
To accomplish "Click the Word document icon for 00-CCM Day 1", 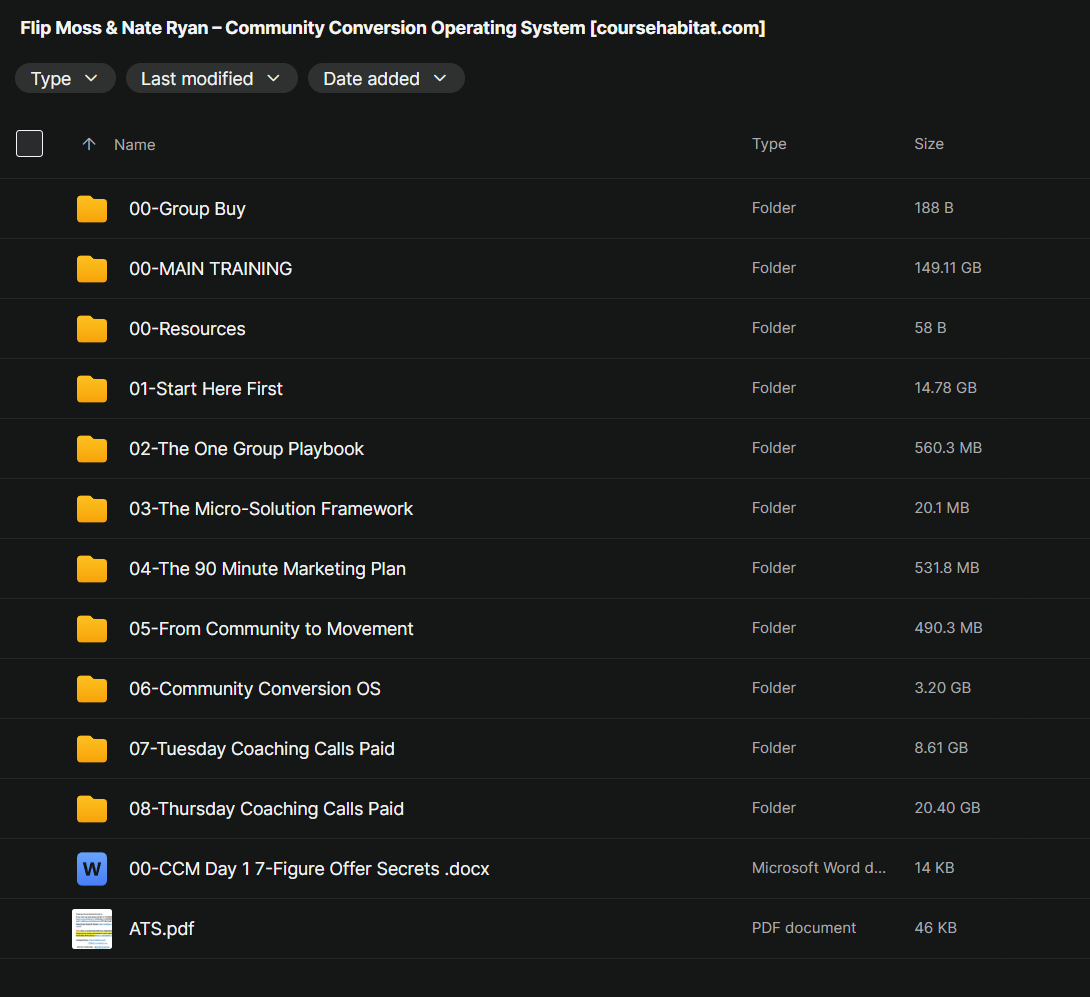I will (x=92, y=869).
